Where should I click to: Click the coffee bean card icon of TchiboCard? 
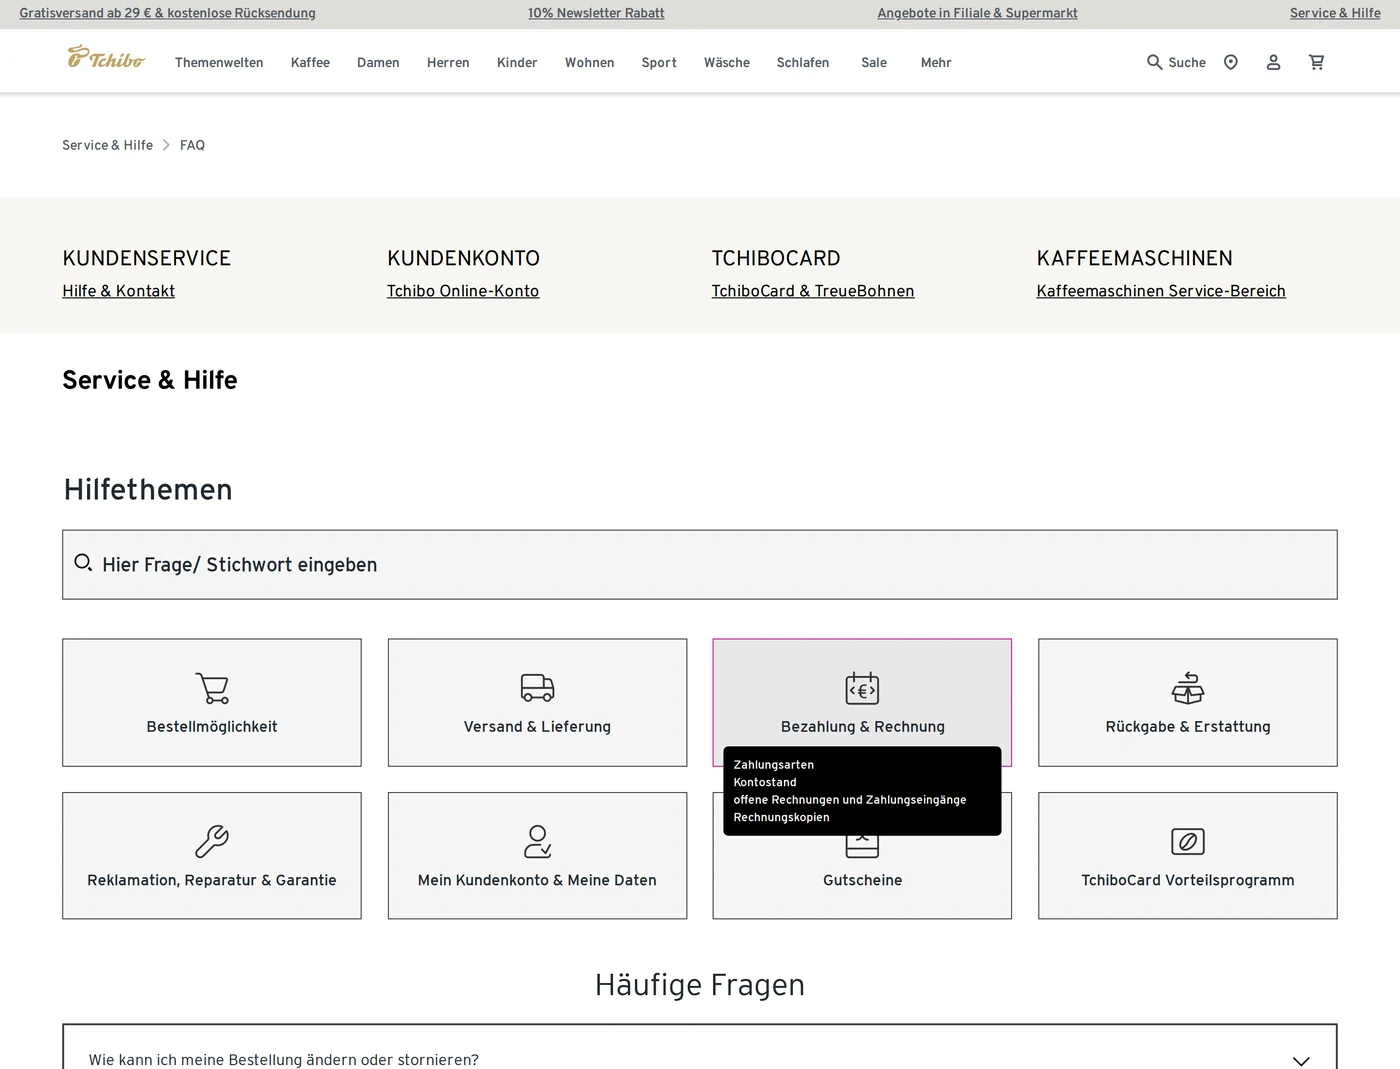[x=1188, y=841]
